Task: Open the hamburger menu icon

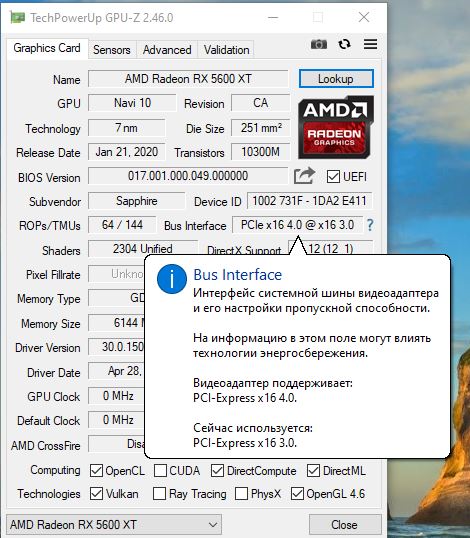Action: tap(371, 44)
